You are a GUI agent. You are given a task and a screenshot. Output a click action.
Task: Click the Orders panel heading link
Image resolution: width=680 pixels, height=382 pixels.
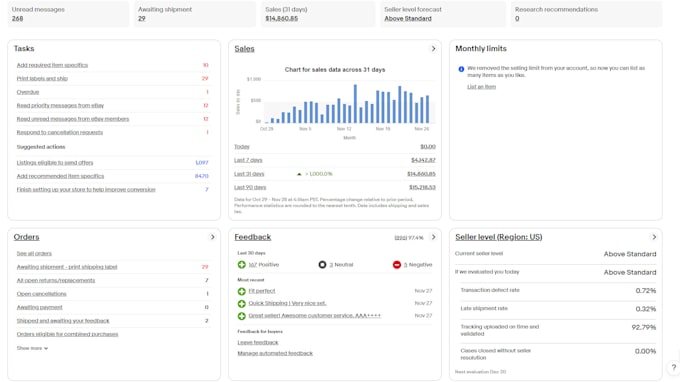(26, 237)
